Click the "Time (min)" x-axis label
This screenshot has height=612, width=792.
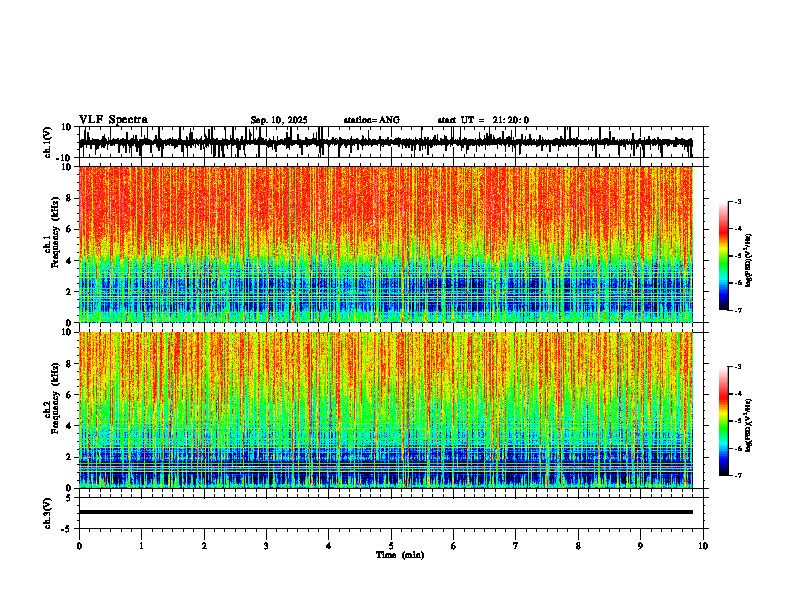coord(400,555)
